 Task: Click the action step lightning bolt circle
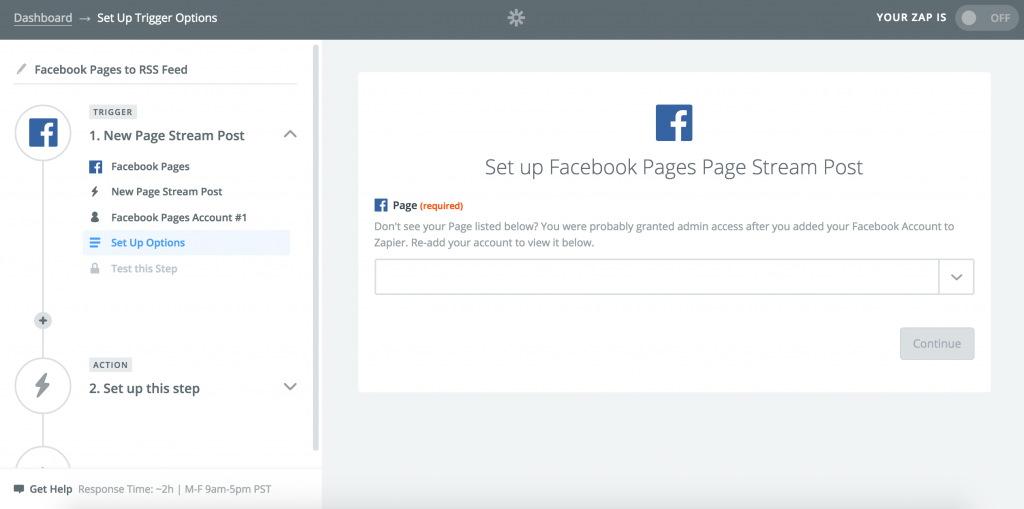click(42, 386)
